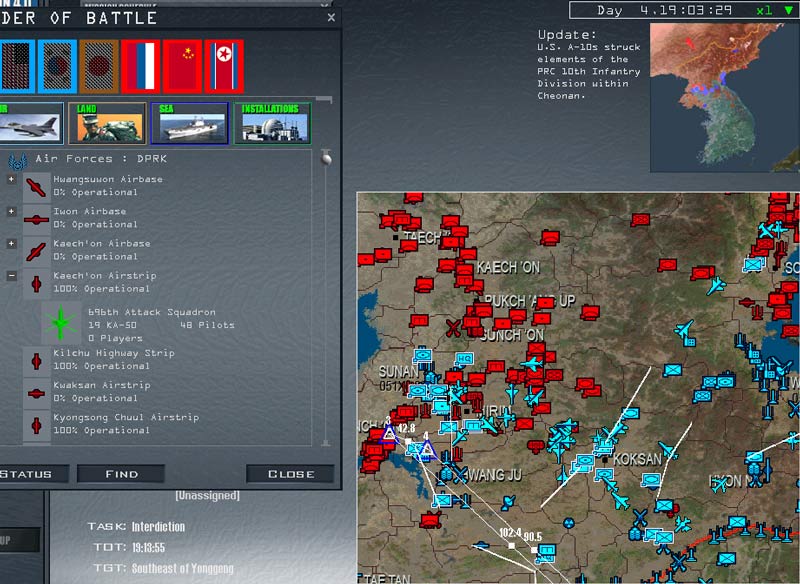The height and width of the screenshot is (584, 800).
Task: Click the Find button
Action: point(121,474)
